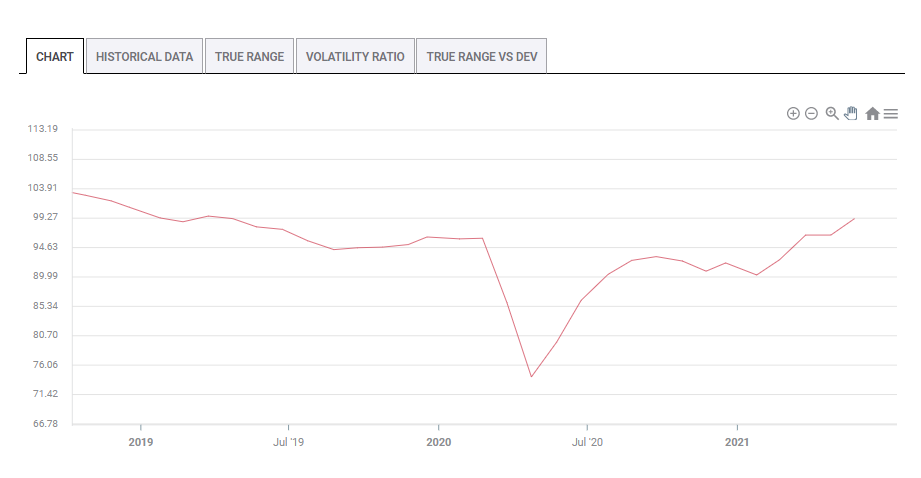Open the True Range tab
Viewport: 921px width, 478px height.
249,56
